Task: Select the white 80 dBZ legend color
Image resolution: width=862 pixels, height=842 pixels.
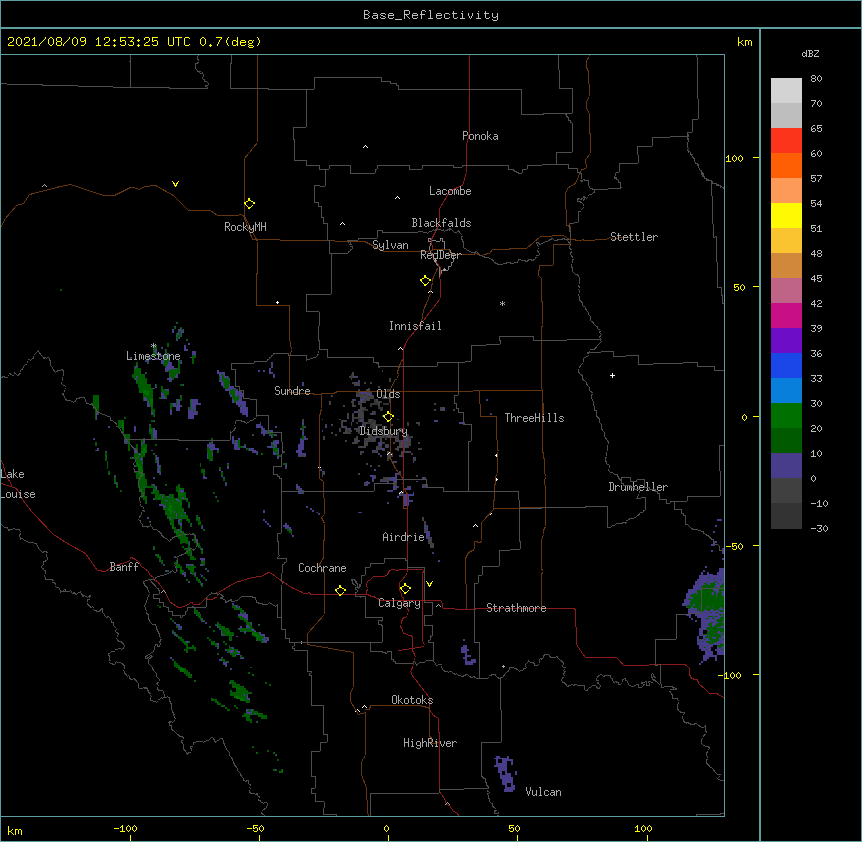Action: click(786, 90)
